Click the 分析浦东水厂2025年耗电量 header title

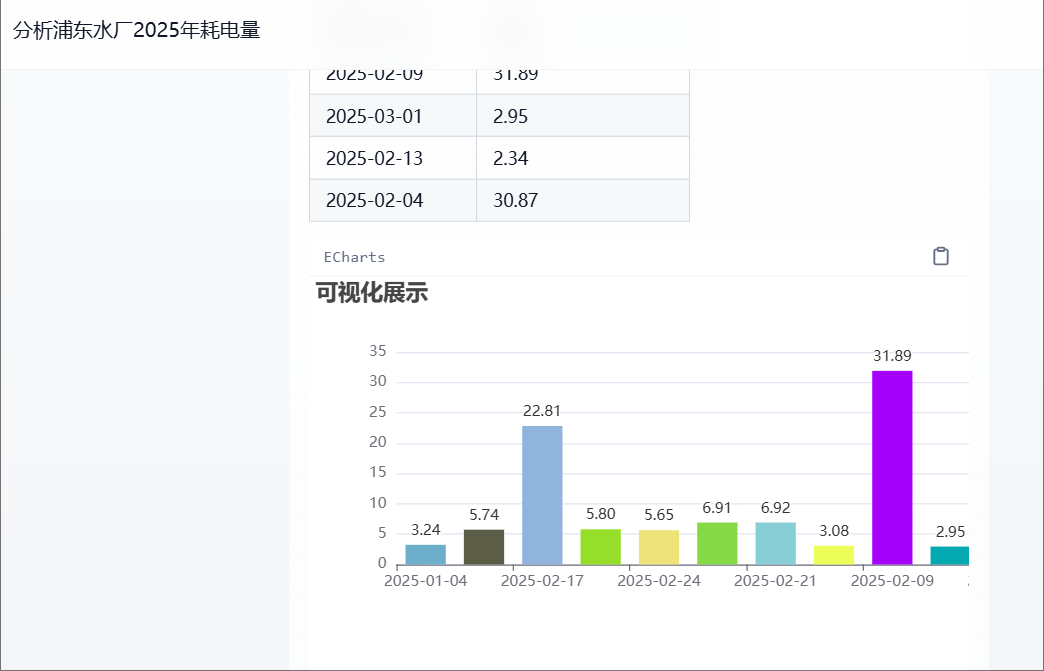[x=137, y=31]
